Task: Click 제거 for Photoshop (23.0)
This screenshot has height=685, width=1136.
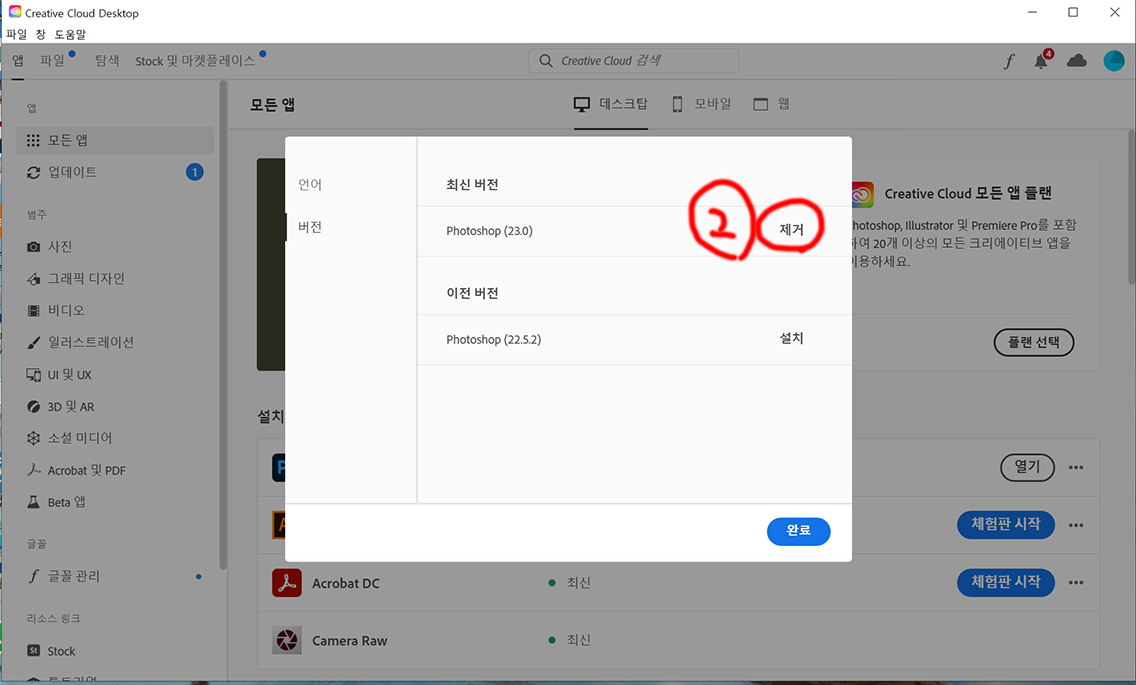Action: pyautogui.click(x=791, y=230)
